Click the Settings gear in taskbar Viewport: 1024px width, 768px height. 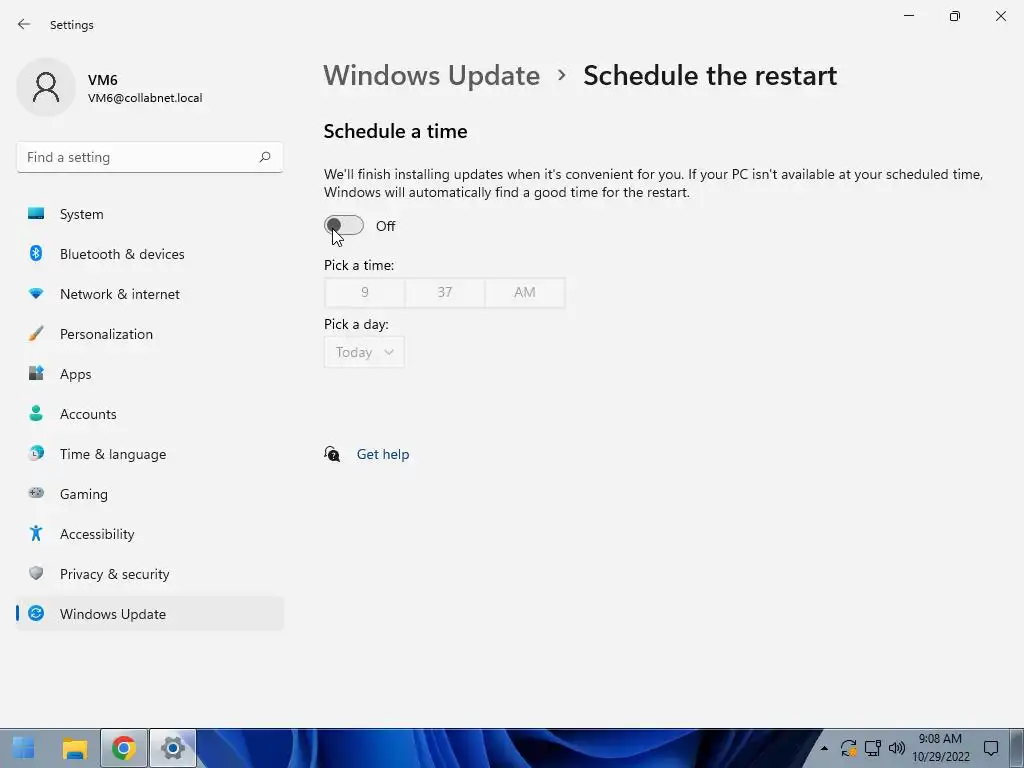[172, 748]
